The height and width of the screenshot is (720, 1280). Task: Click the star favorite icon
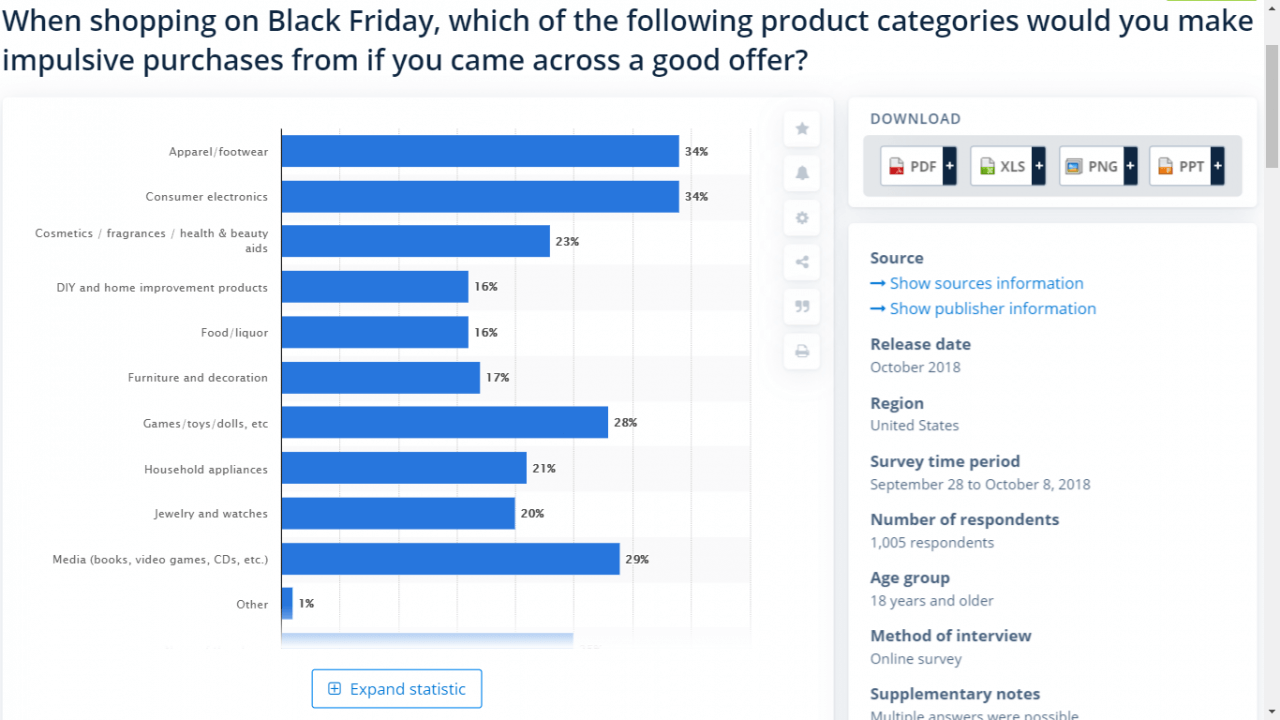[x=801, y=128]
